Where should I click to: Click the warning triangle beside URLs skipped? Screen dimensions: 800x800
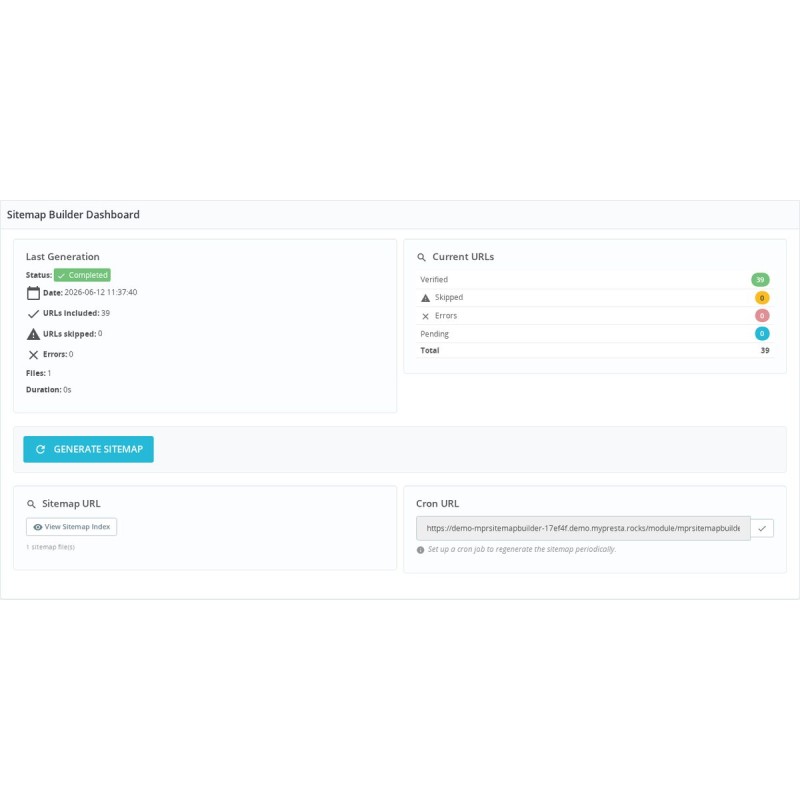[x=33, y=334]
